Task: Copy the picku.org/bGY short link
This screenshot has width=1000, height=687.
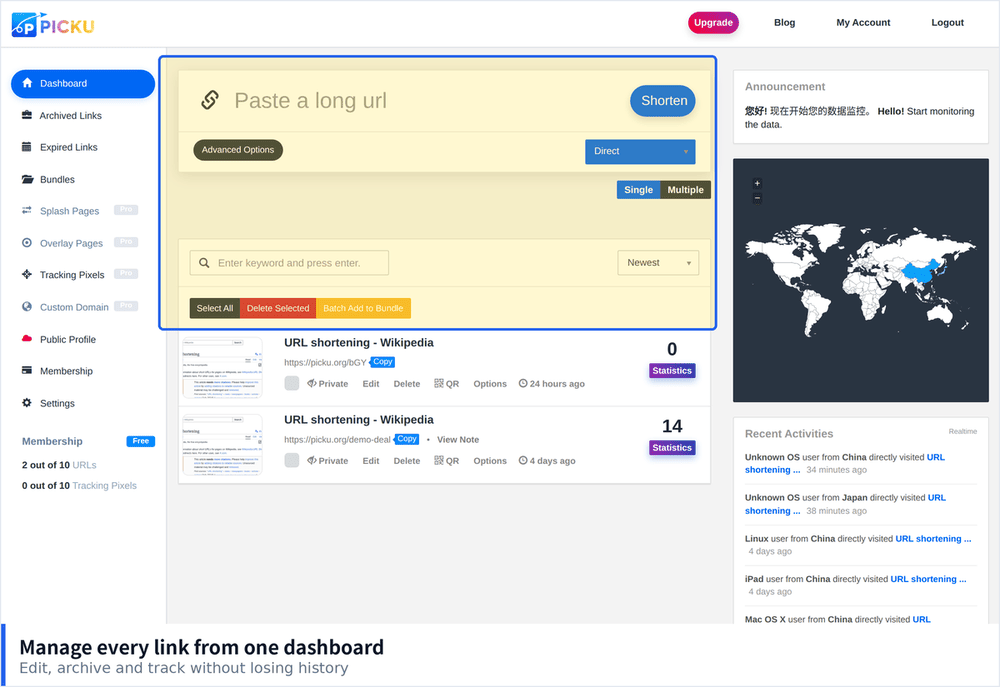Action: click(383, 362)
